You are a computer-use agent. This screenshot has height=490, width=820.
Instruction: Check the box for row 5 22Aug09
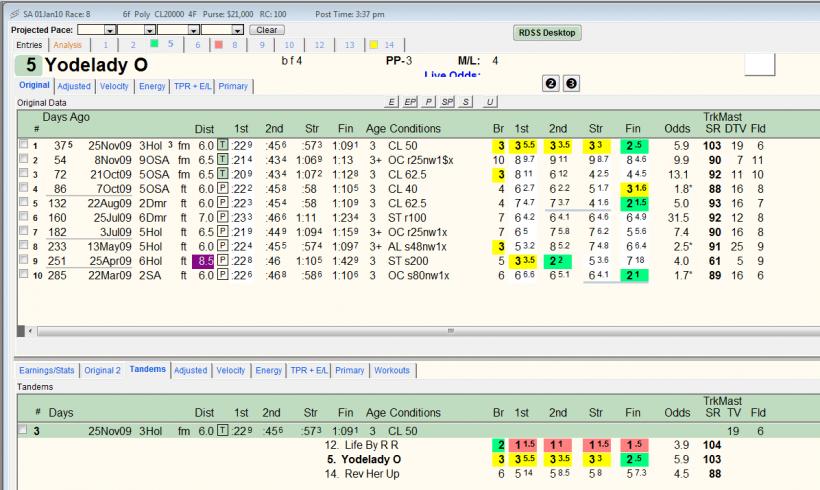pyautogui.click(x=24, y=202)
